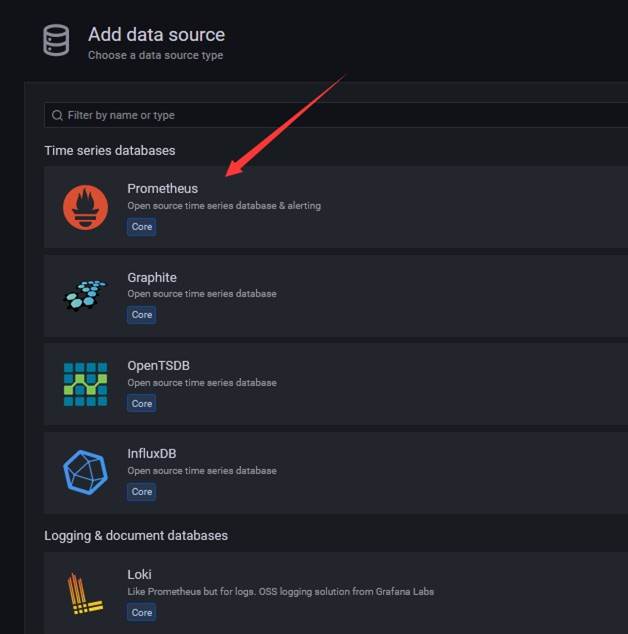Choose the Graphite data source title
The height and width of the screenshot is (634, 628).
[x=152, y=277]
